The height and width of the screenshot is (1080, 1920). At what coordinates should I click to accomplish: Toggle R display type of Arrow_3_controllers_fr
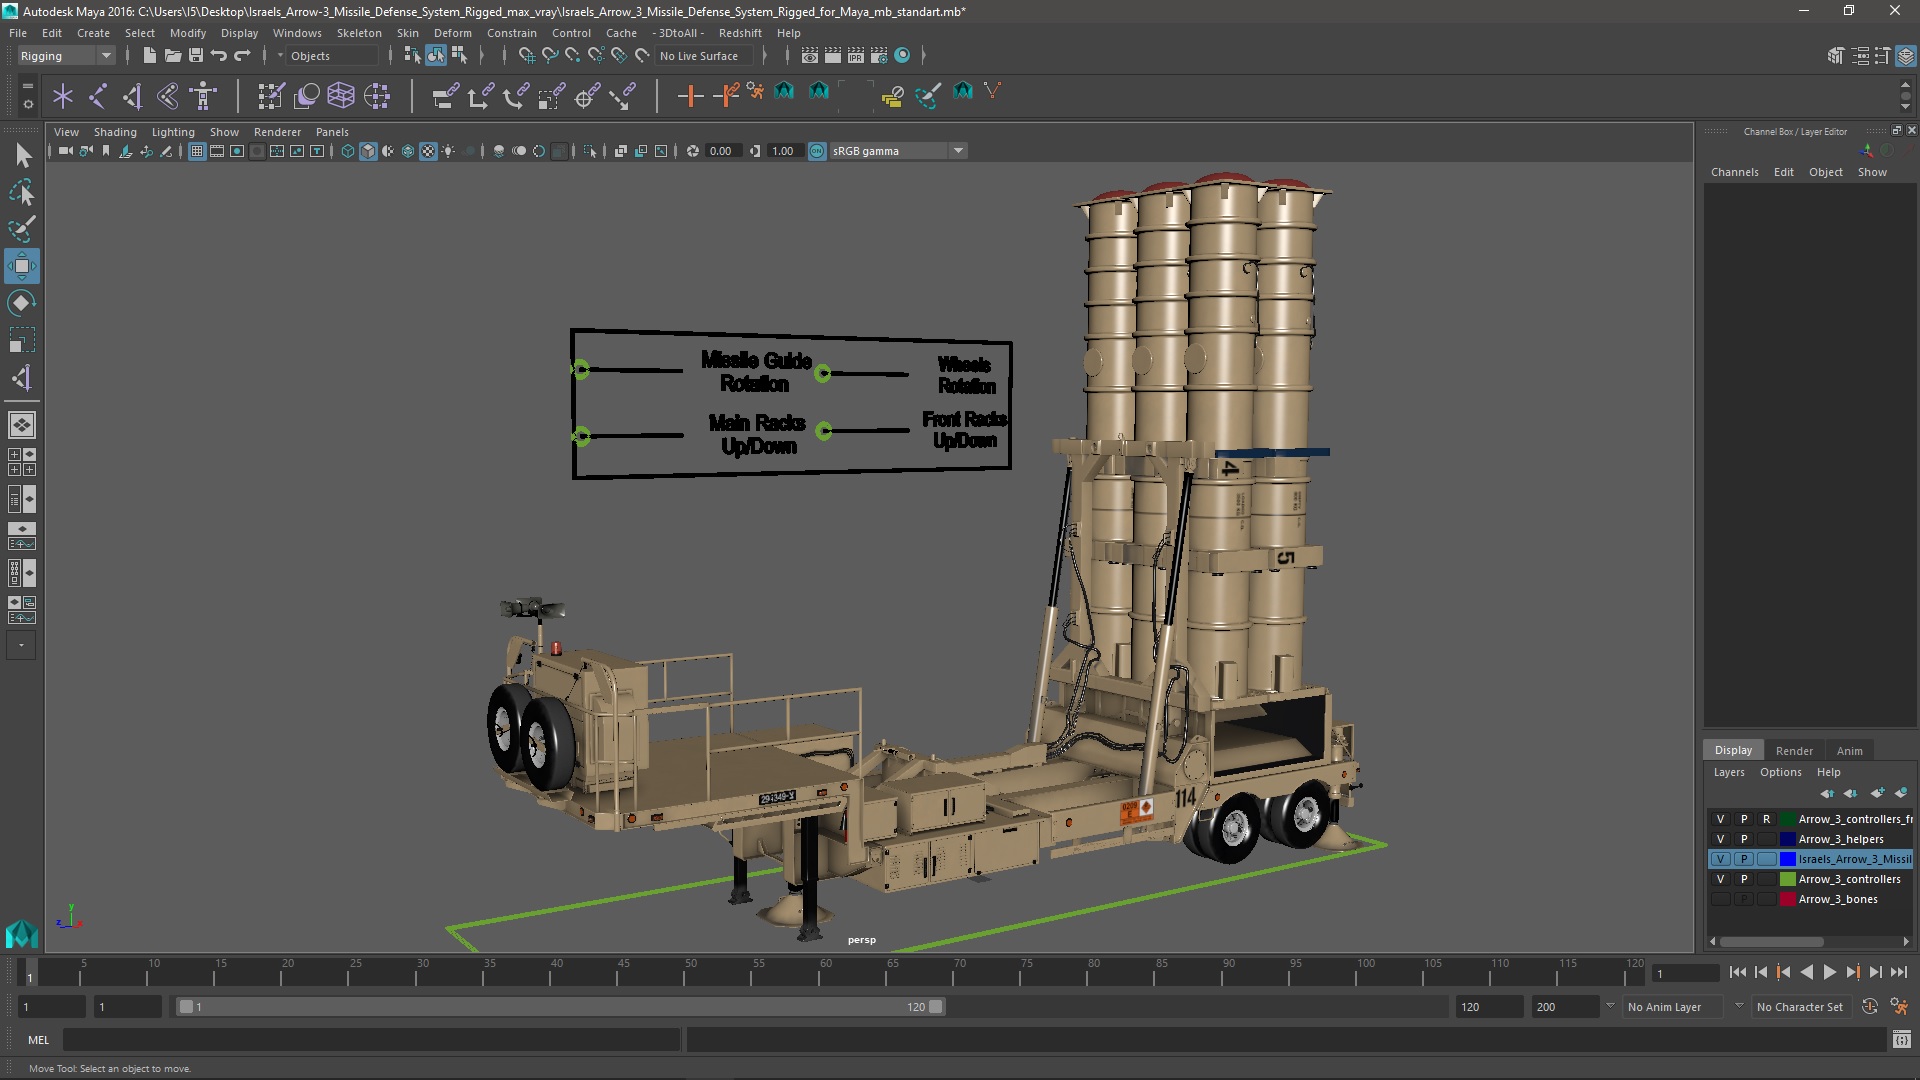tap(1766, 819)
